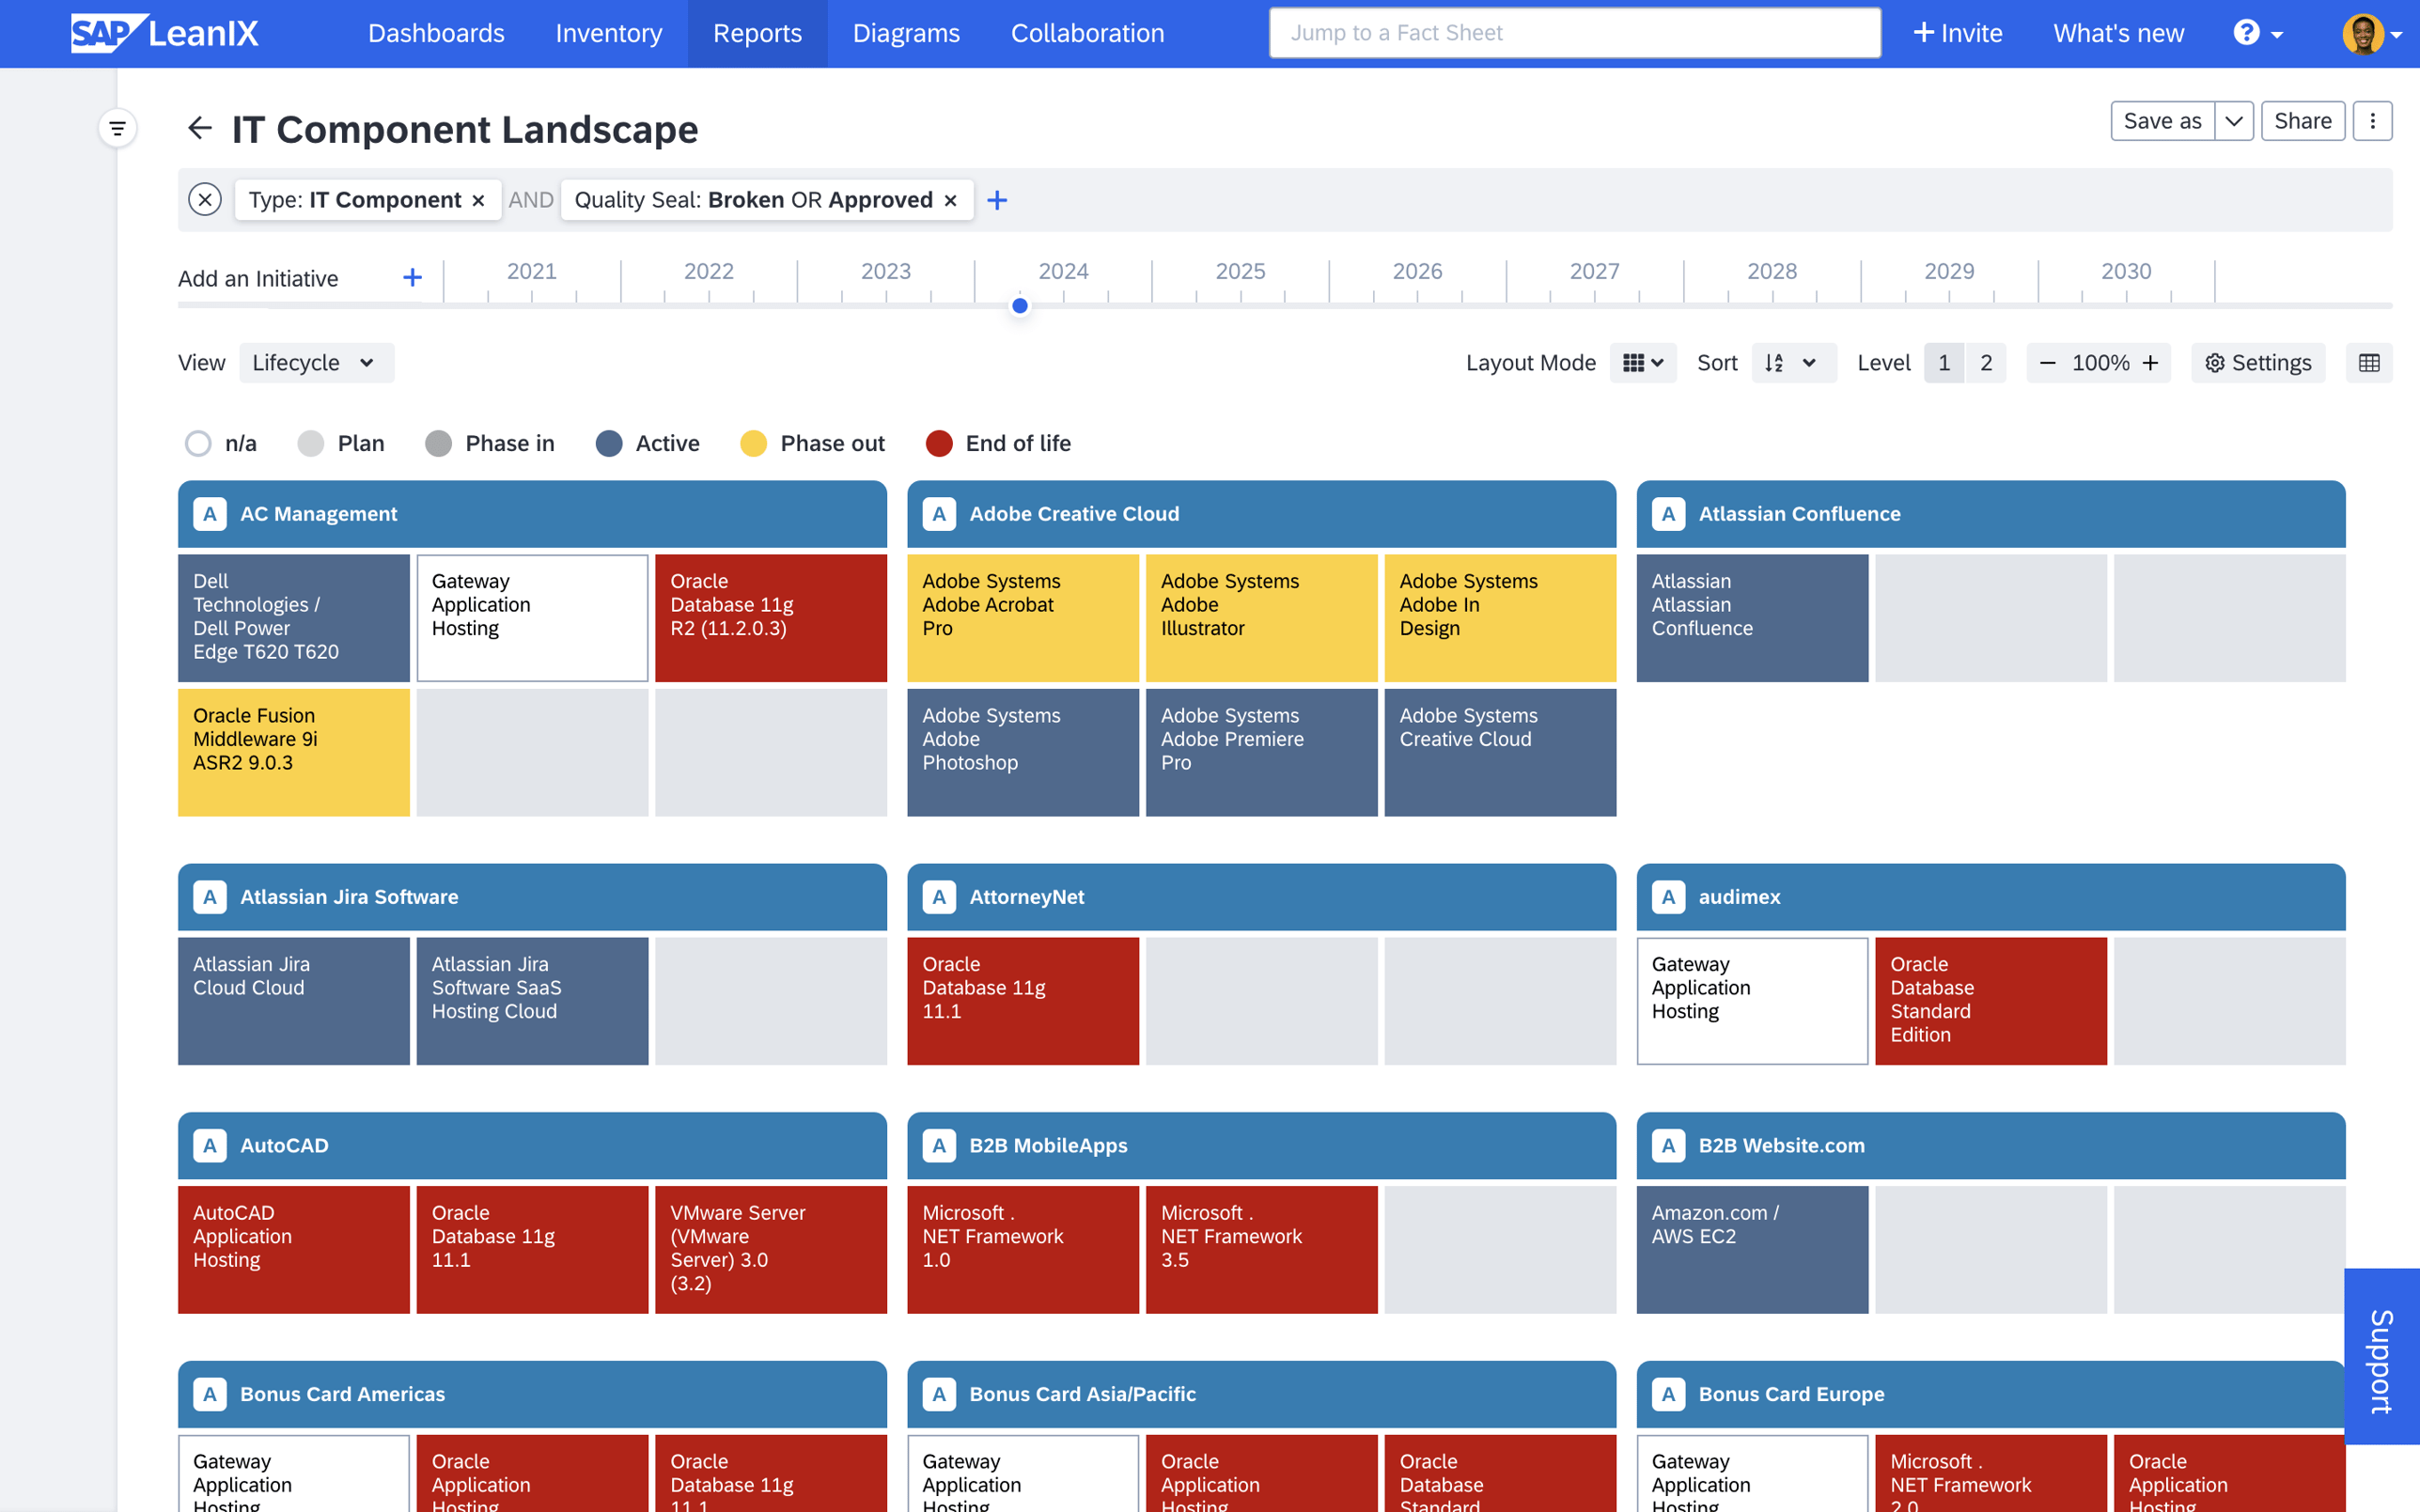The height and width of the screenshot is (1512, 2420).
Task: Open the more options kebab menu next to Share
Action: click(2373, 120)
